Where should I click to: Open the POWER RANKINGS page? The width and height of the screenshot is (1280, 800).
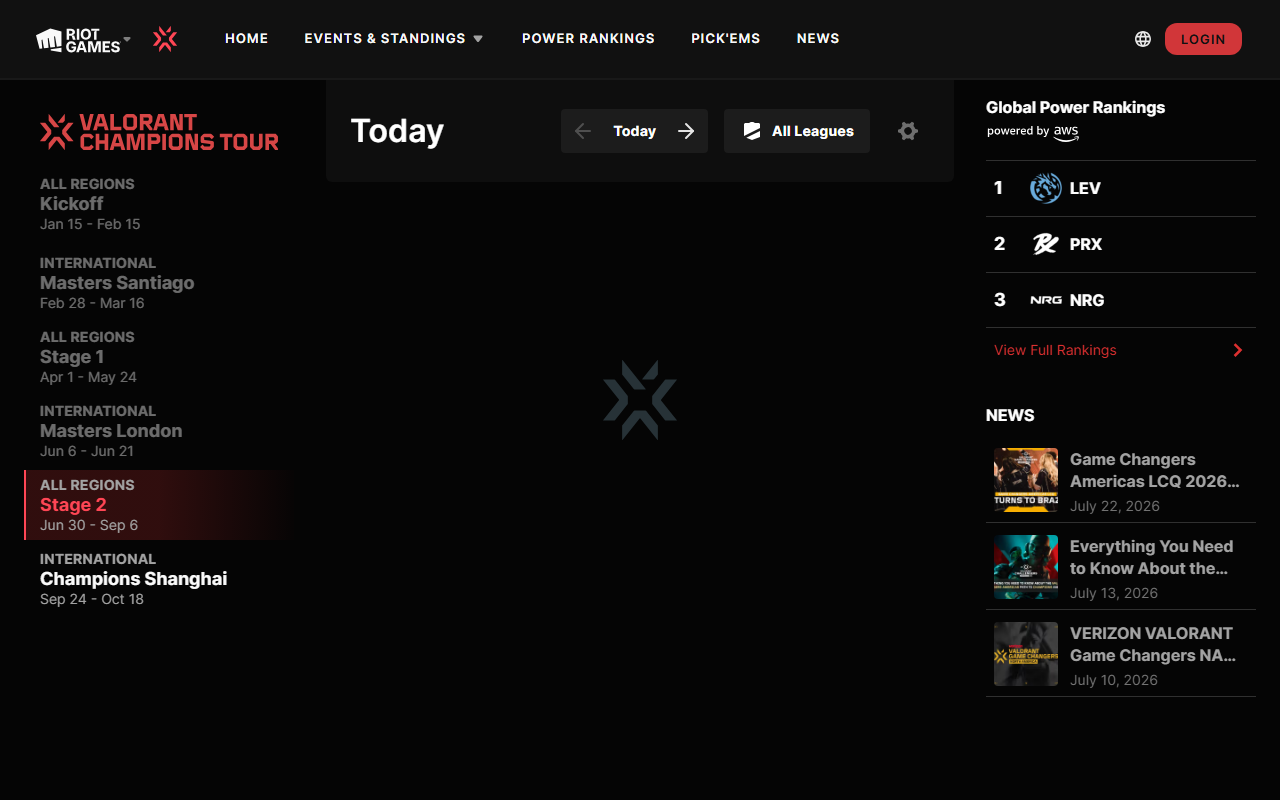[588, 39]
